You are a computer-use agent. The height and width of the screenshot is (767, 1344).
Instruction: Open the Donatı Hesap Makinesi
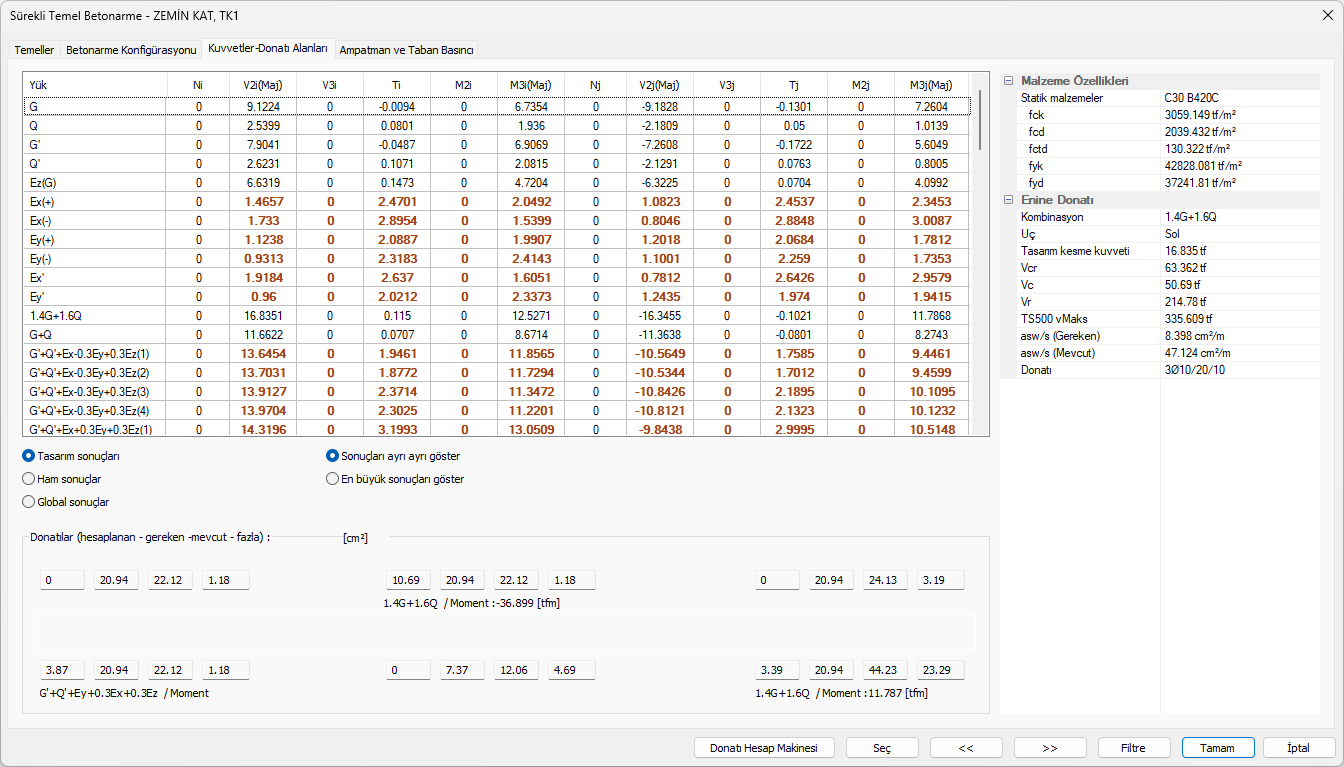point(764,748)
